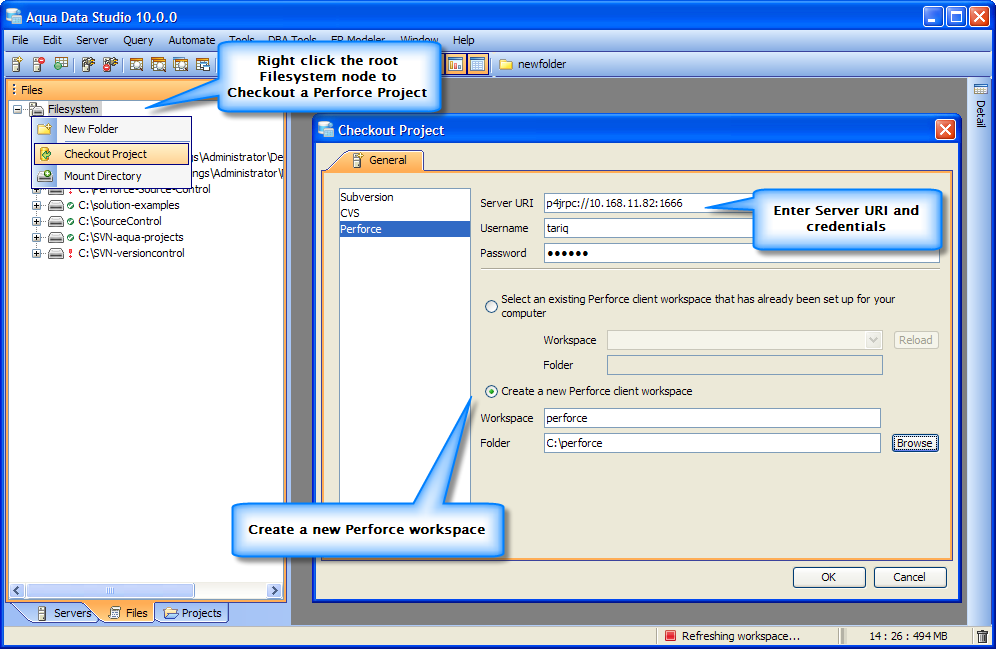The width and height of the screenshot is (996, 649).
Task: Click the bar chart toolbar icon
Action: (455, 64)
